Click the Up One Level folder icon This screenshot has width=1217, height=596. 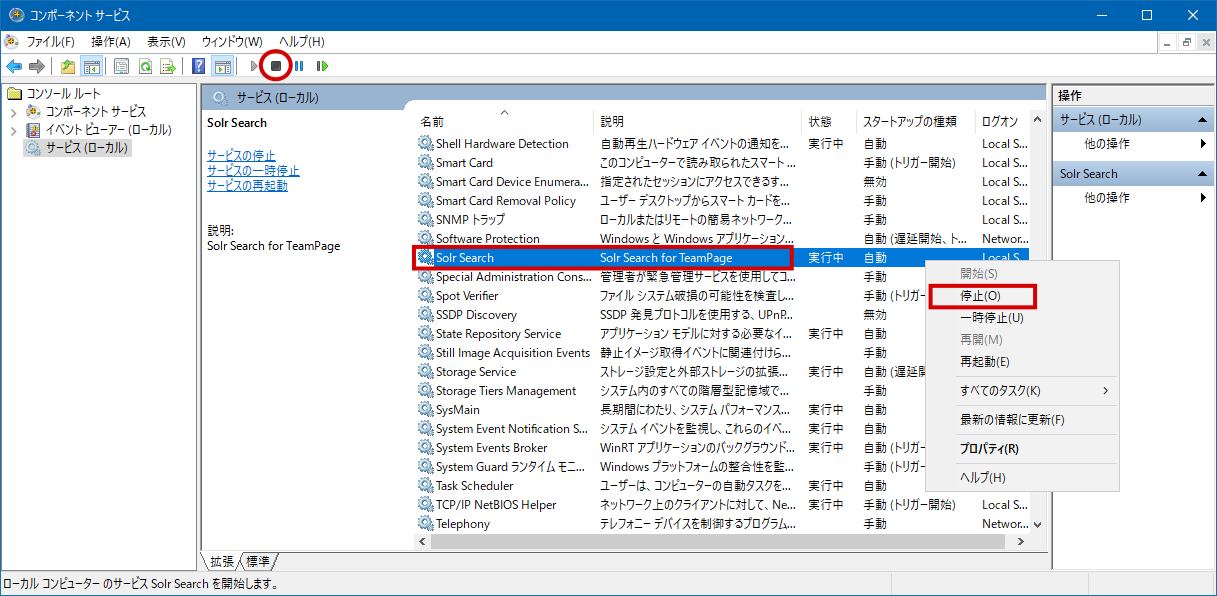click(x=67, y=66)
